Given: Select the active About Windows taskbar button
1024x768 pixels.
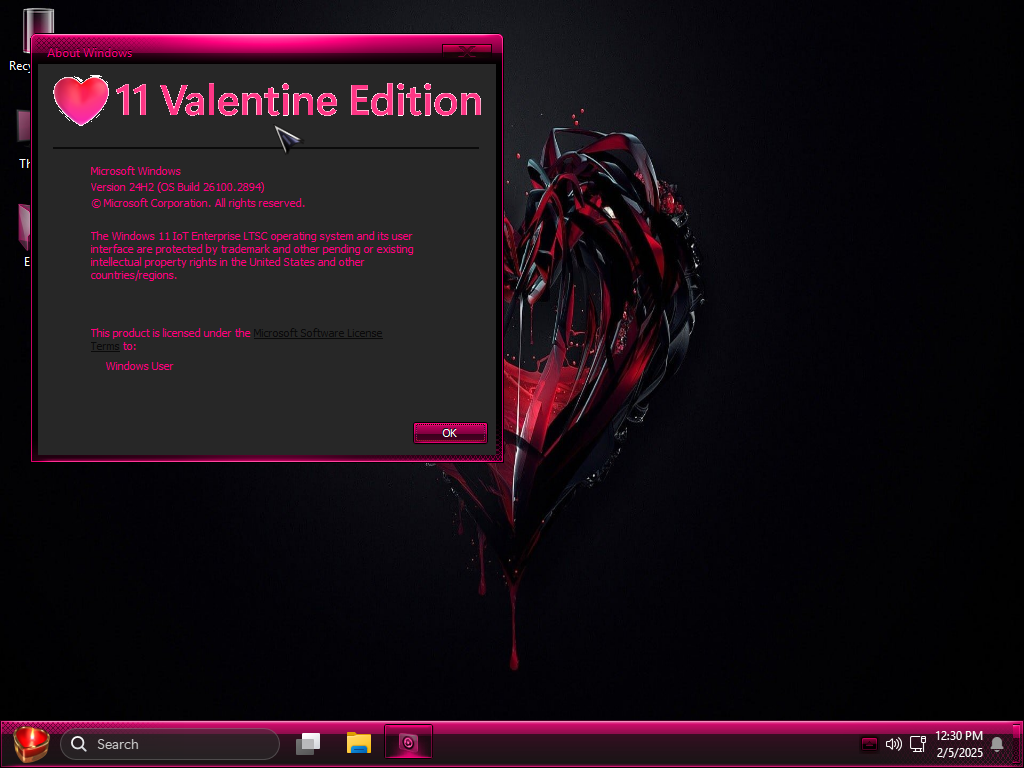Looking at the screenshot, I should click(x=408, y=743).
